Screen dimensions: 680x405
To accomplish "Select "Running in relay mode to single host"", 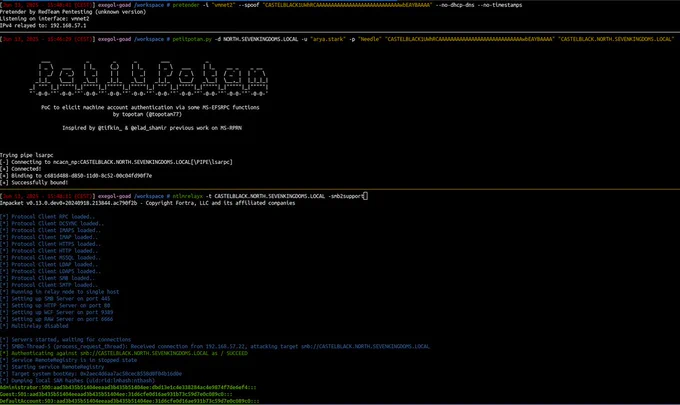I will pos(59,292).
